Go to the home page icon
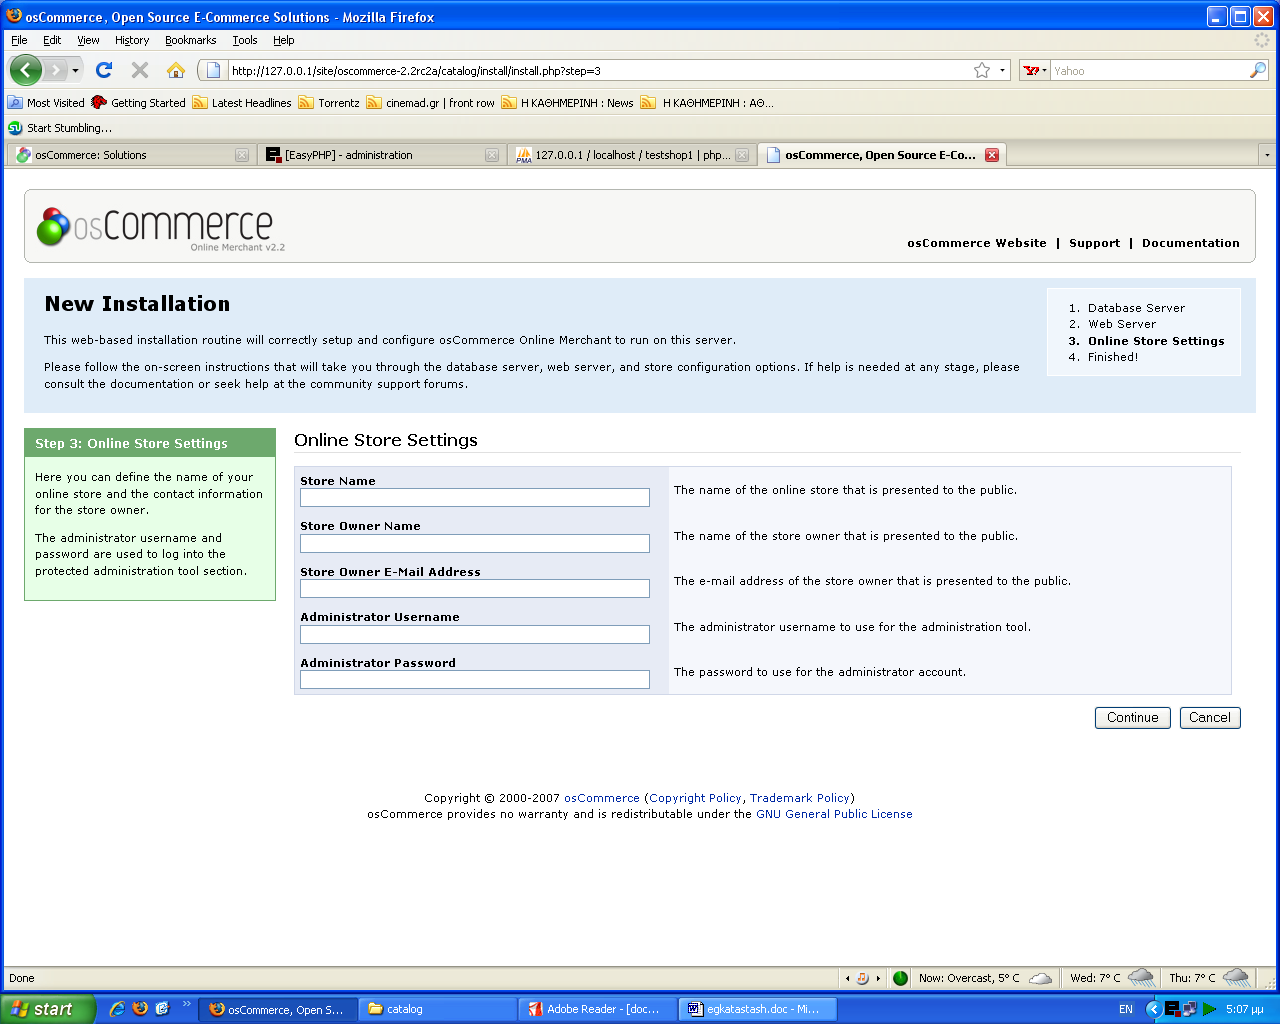Screen dimensions: 1280x1024 click(x=176, y=70)
